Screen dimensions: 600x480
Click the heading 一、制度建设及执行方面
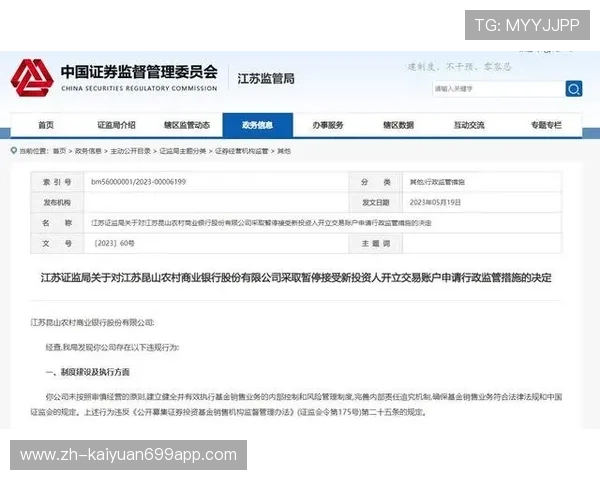(x=88, y=372)
